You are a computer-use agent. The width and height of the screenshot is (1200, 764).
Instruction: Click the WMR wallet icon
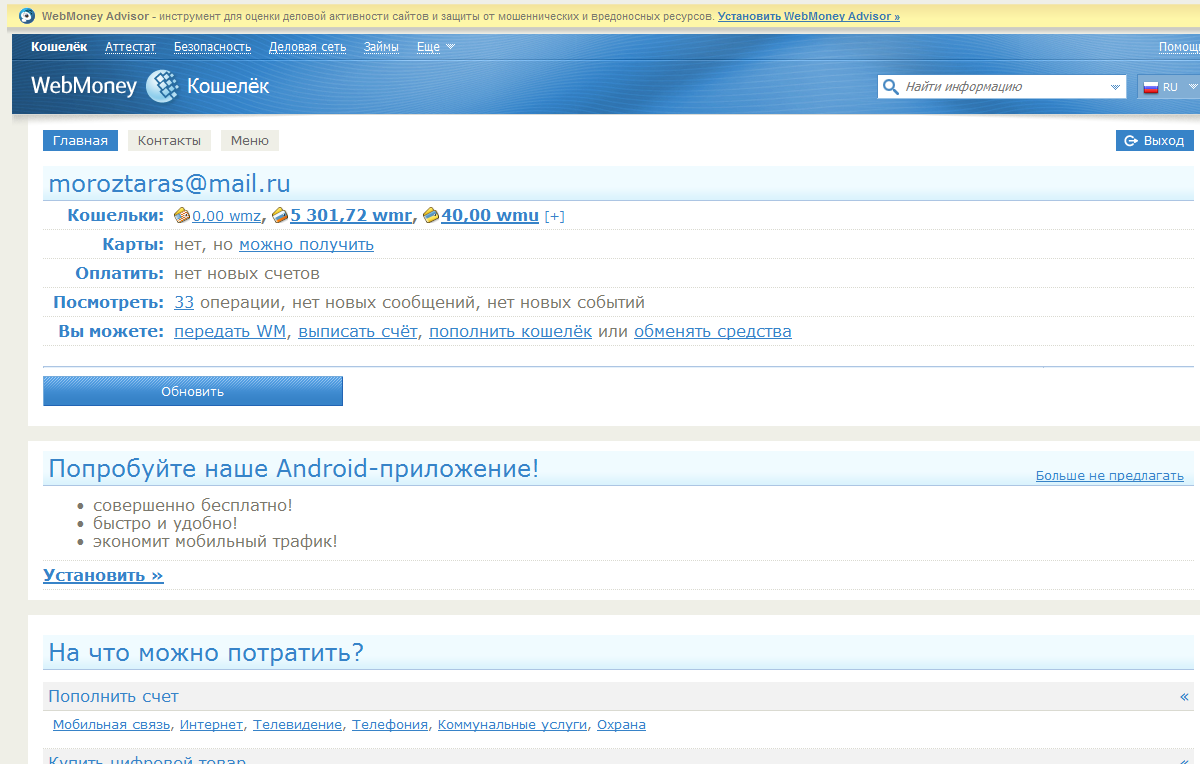point(280,215)
